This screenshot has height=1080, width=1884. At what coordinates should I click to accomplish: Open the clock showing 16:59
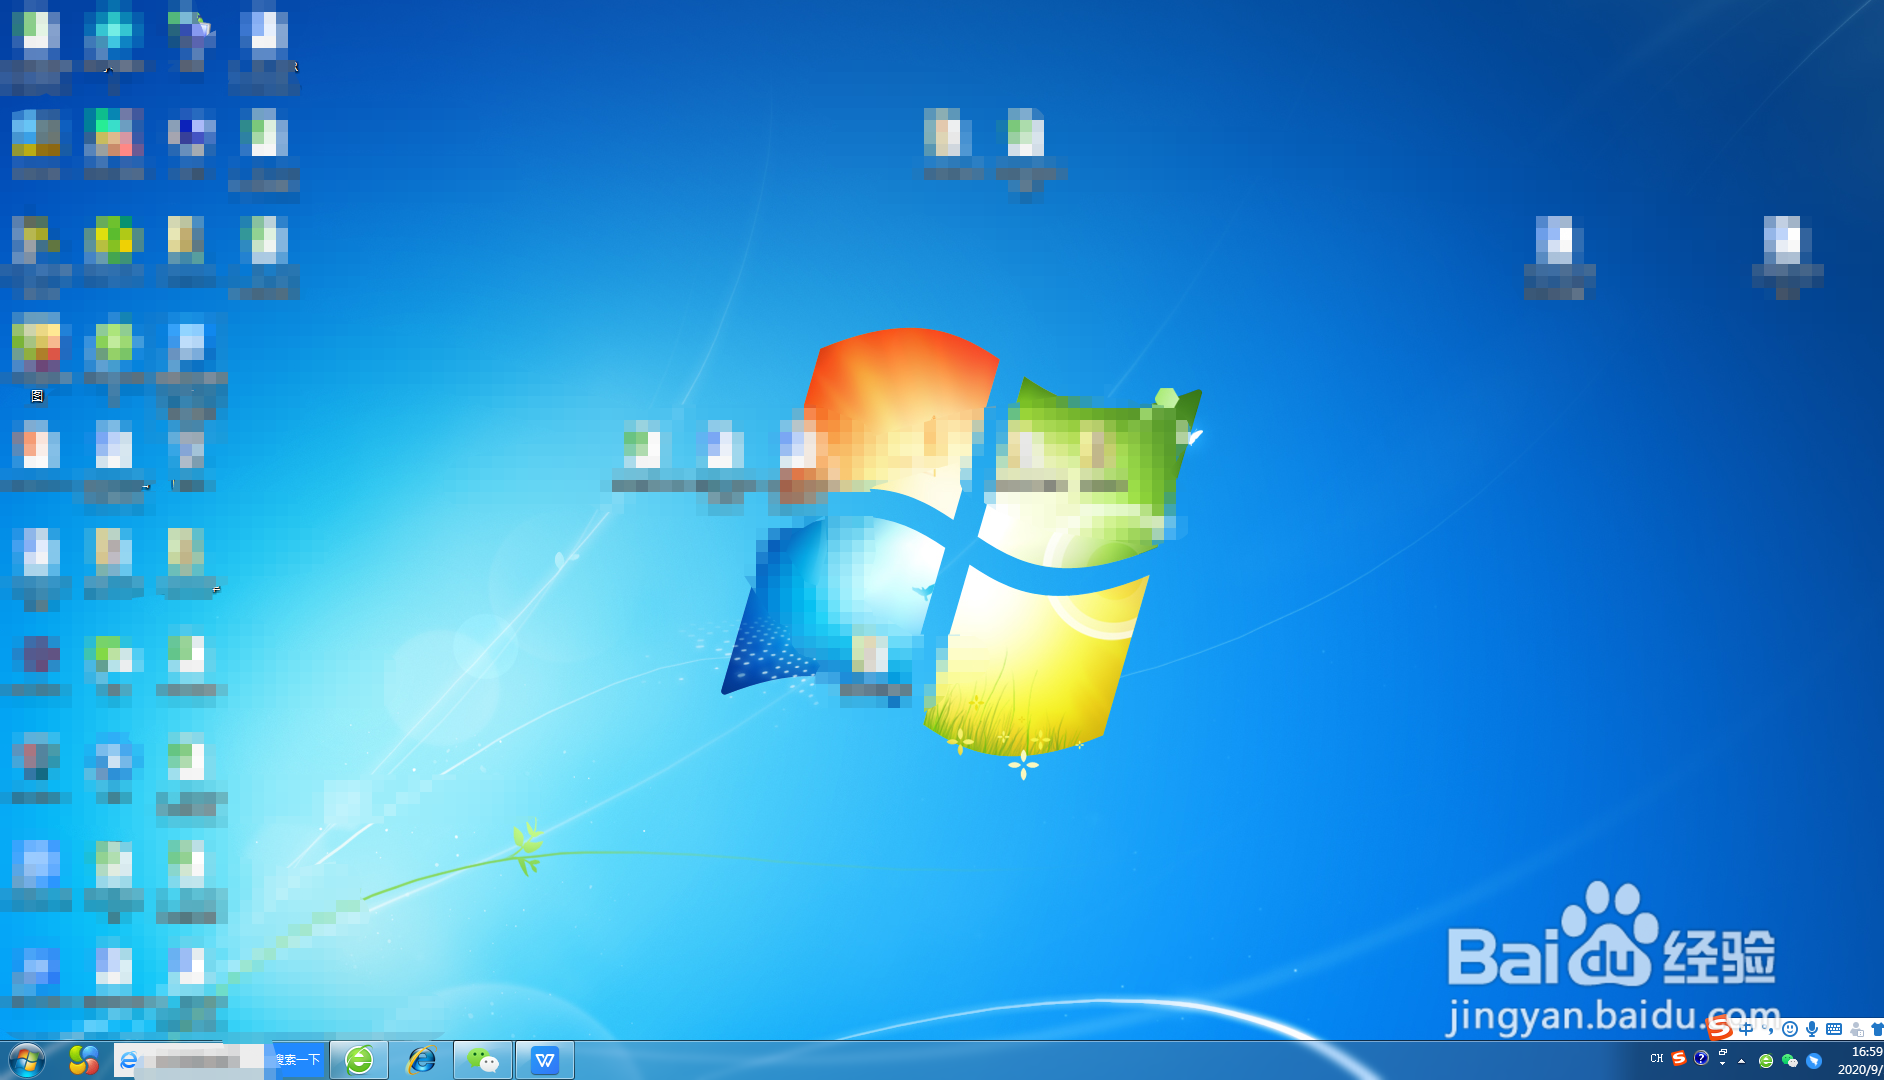pos(1866,1052)
